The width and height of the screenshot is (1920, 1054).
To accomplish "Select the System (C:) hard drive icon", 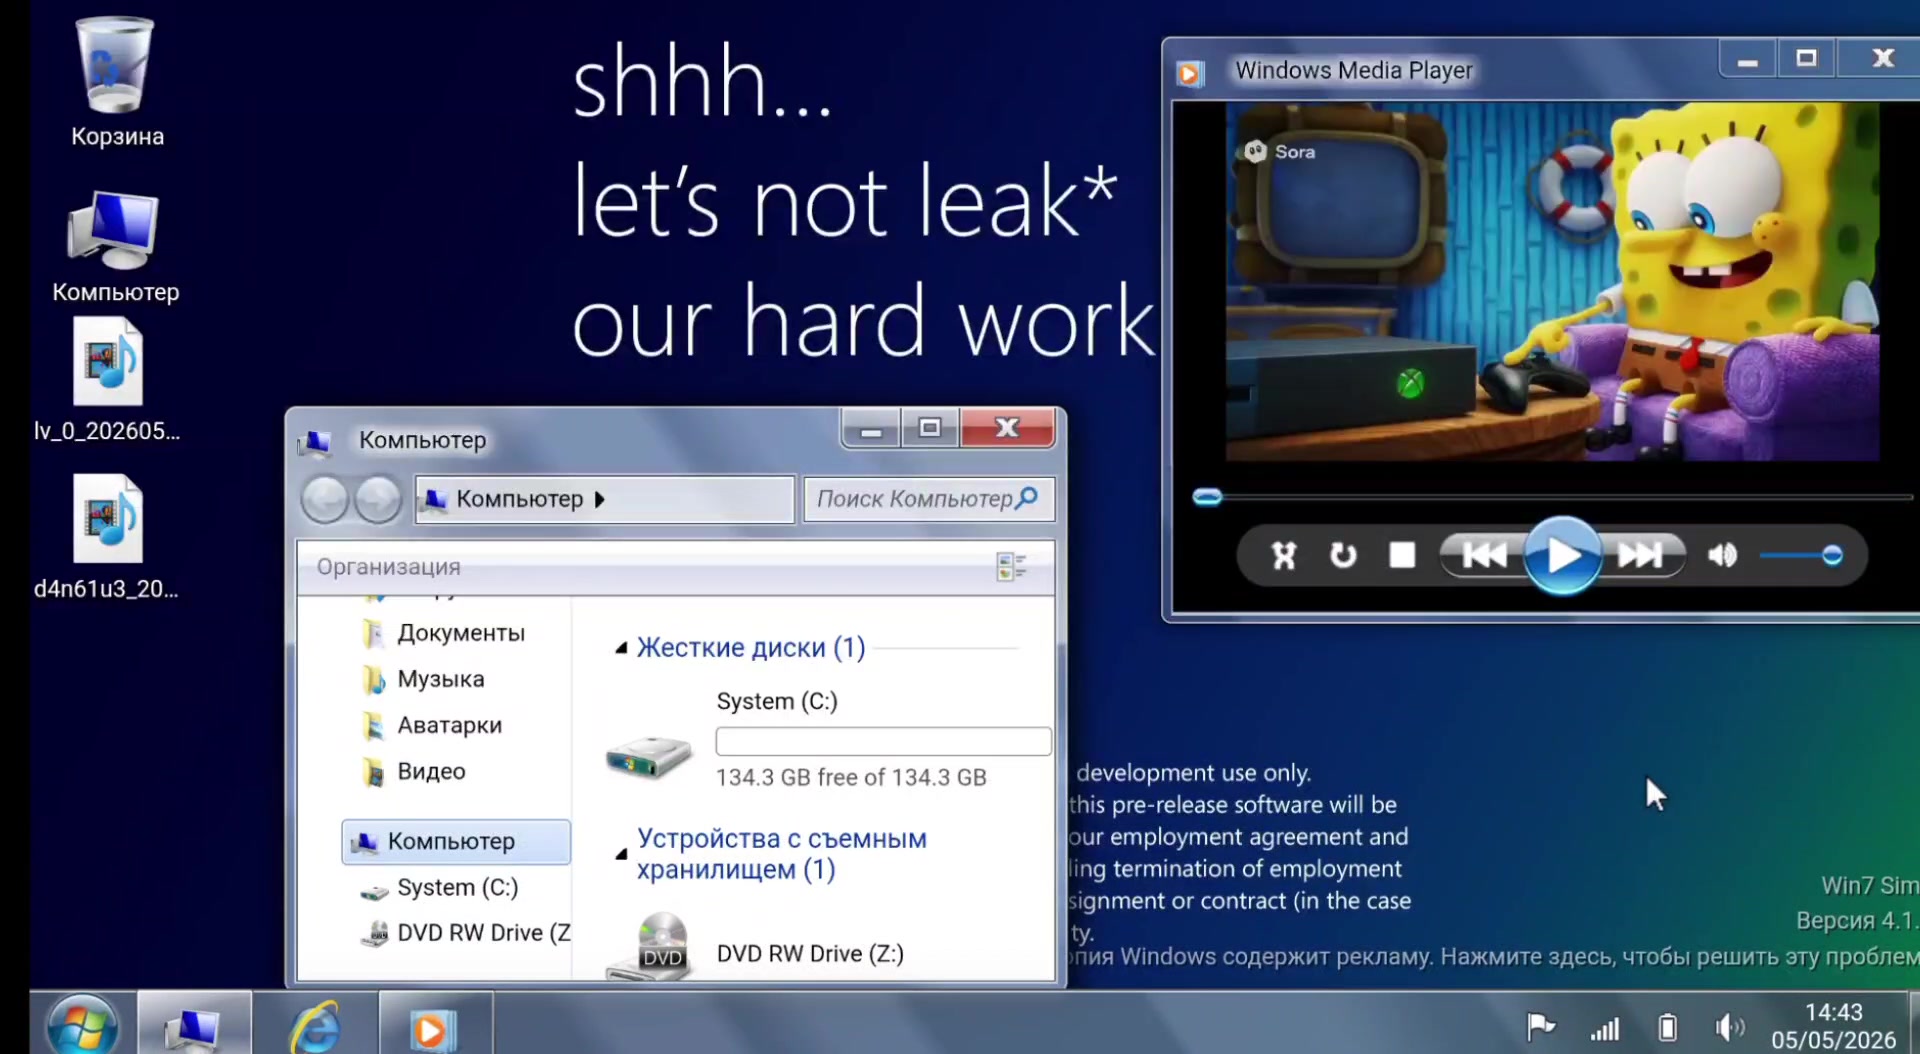I will 649,756.
